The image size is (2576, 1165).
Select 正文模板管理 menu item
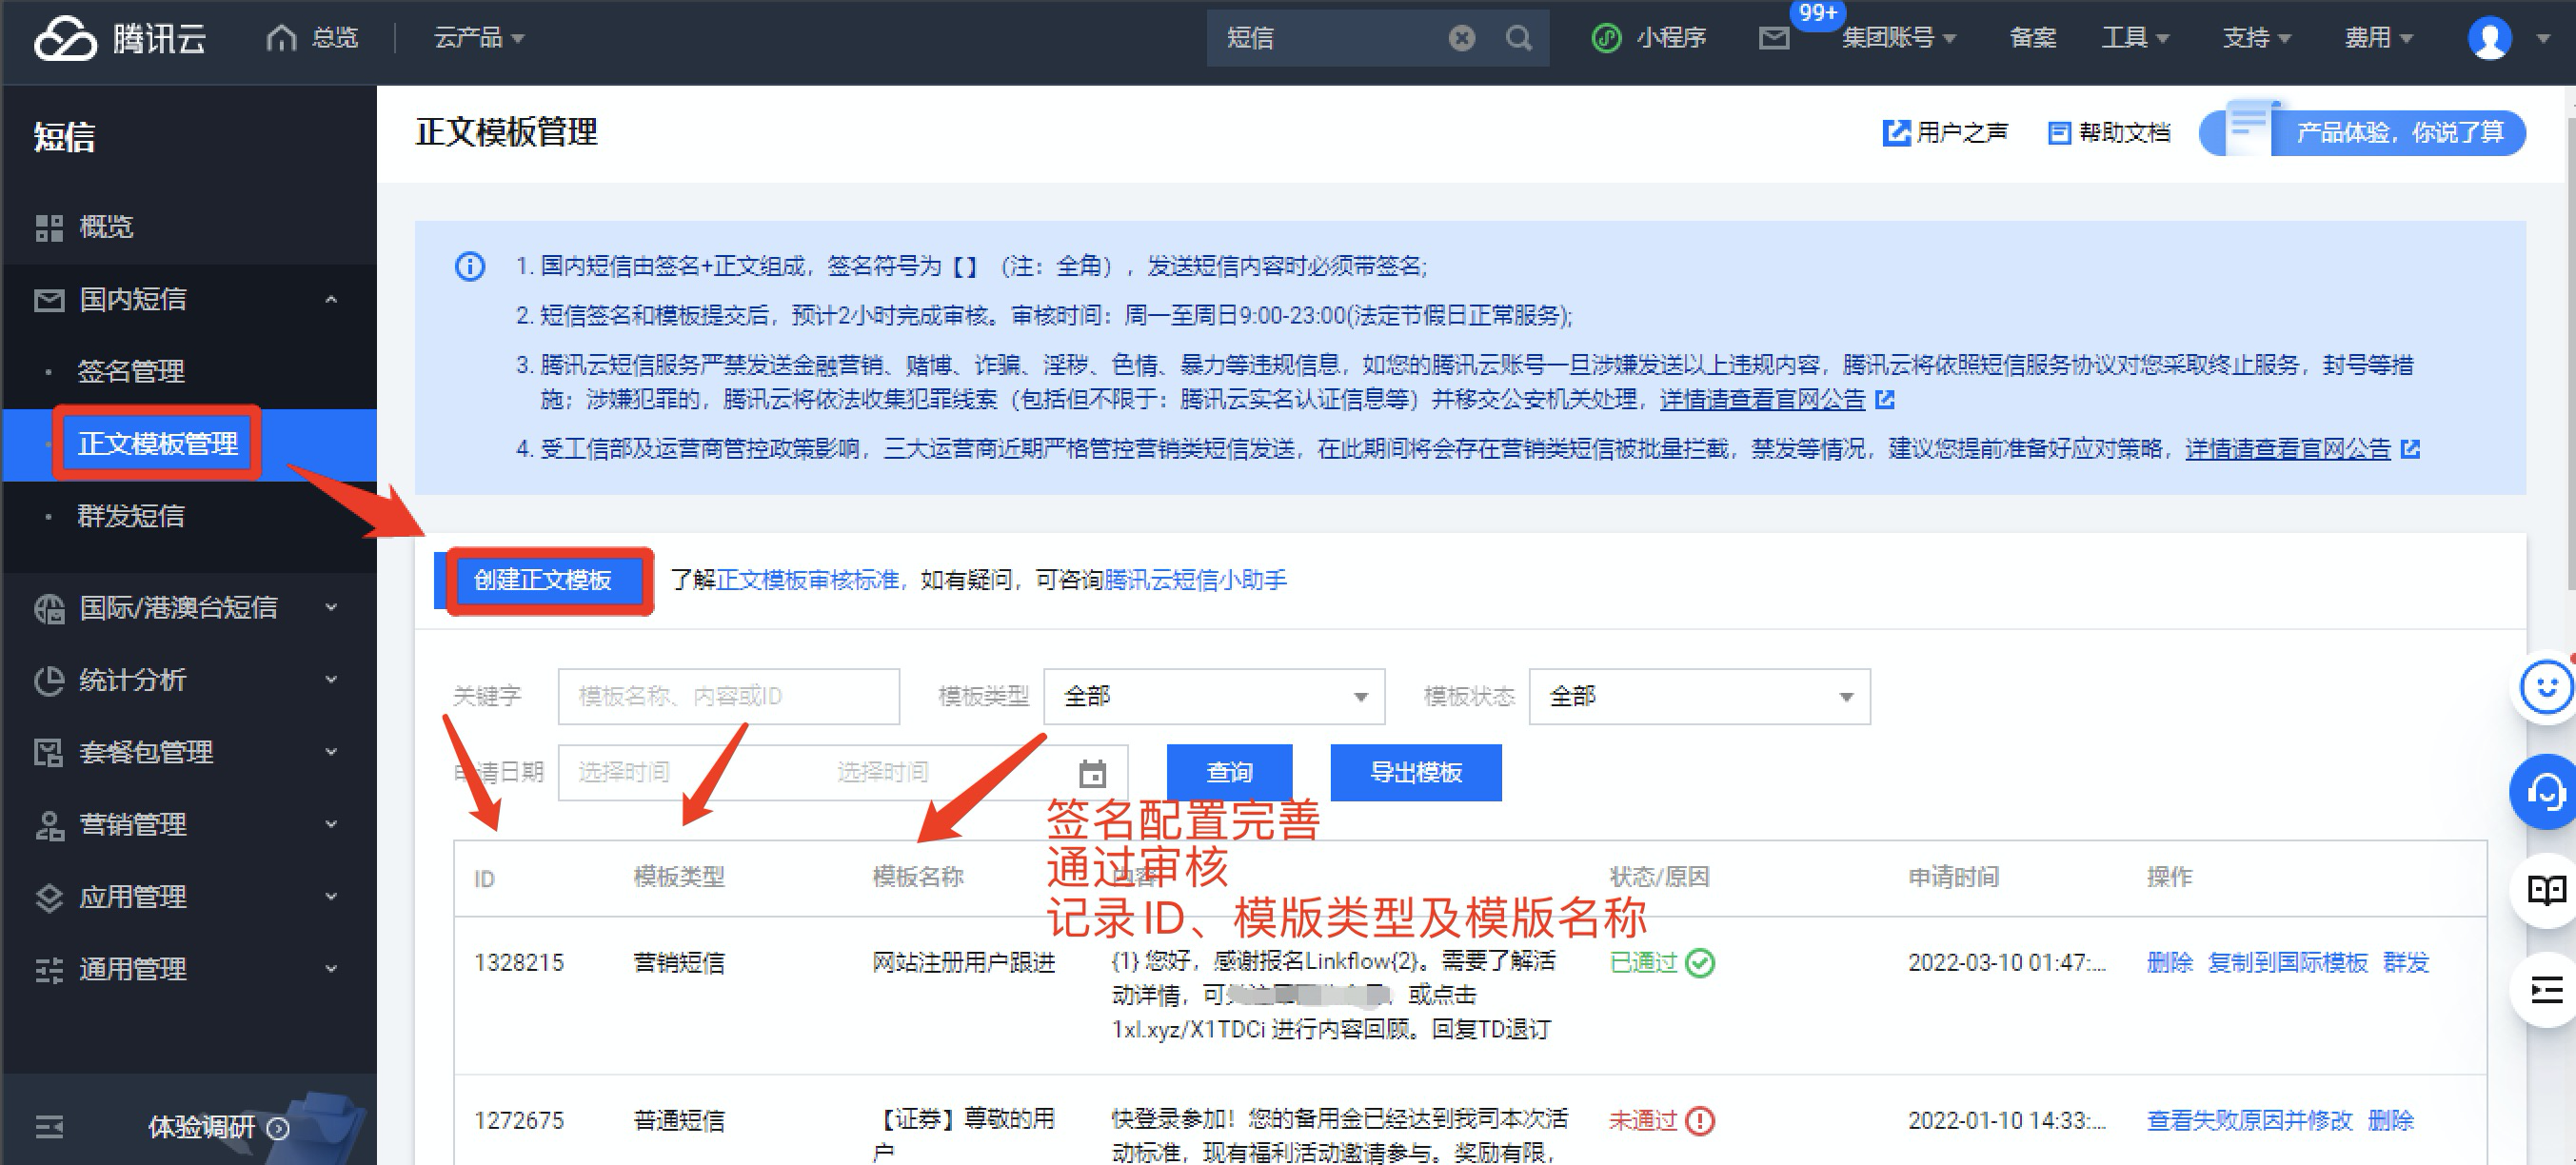(158, 444)
